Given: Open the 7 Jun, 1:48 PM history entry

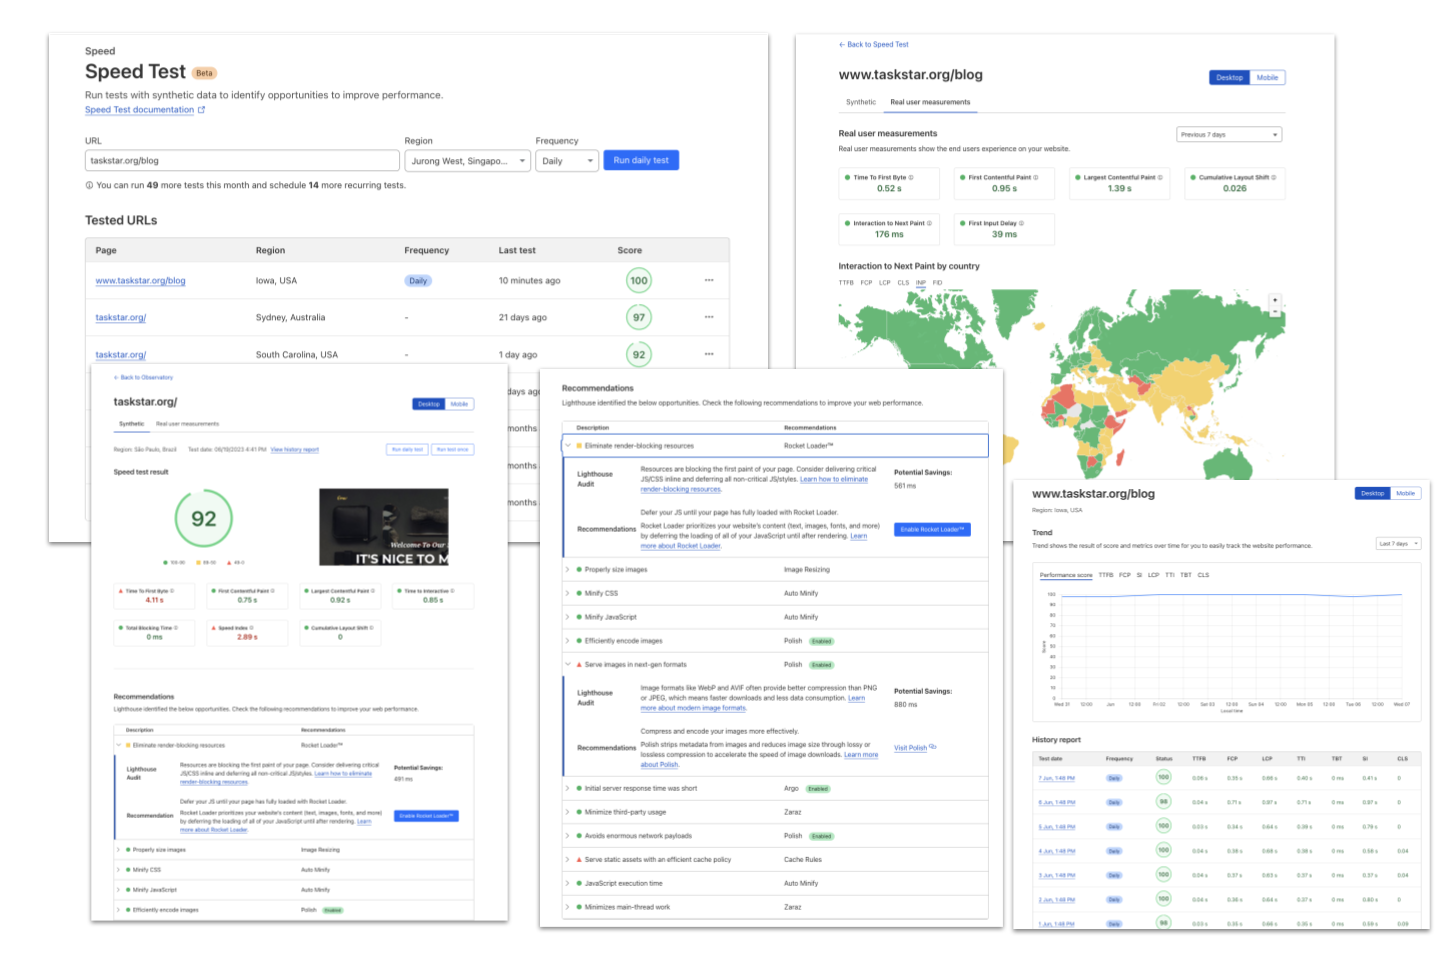Looking at the screenshot, I should (x=1057, y=778).
